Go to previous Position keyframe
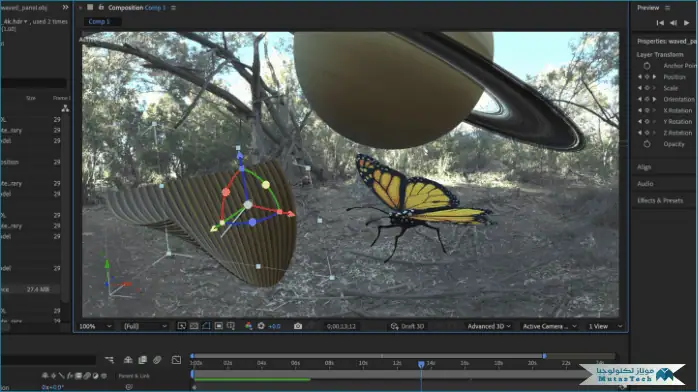Screen dimensions: 698x392 tap(640, 77)
